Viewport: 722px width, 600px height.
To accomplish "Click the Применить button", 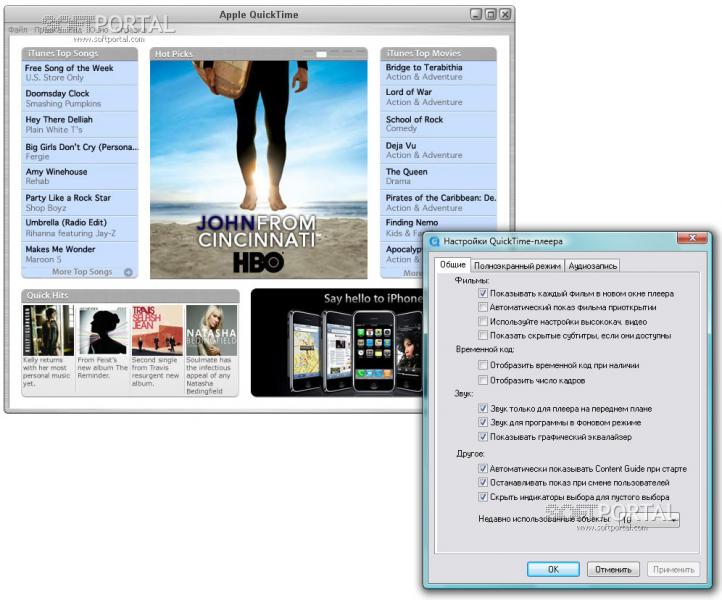I will 674,569.
